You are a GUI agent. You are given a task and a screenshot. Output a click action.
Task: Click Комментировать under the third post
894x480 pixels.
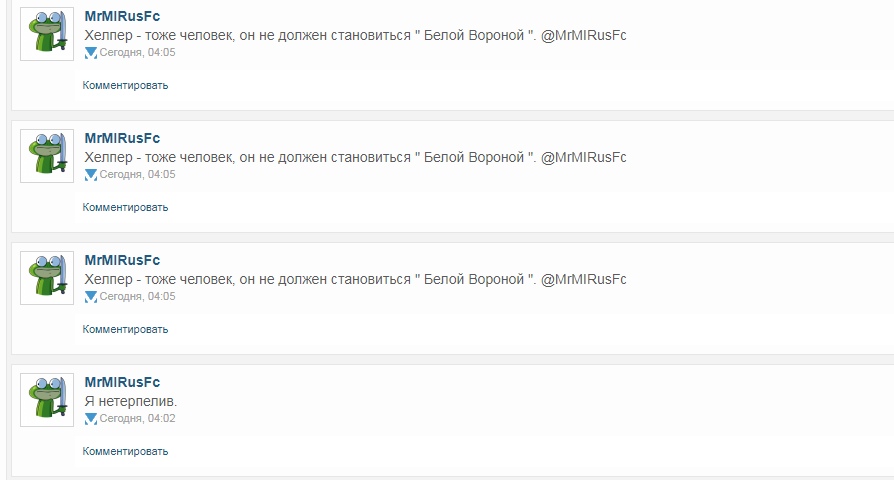tap(125, 330)
